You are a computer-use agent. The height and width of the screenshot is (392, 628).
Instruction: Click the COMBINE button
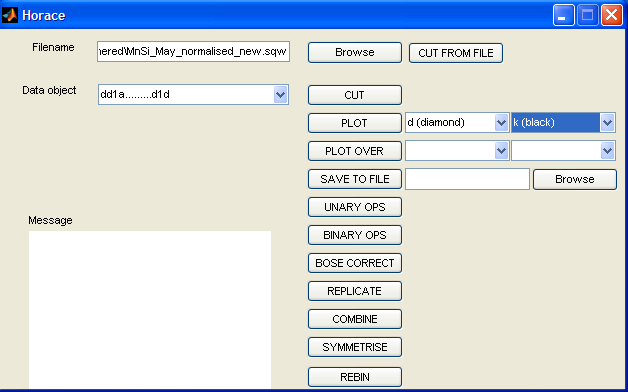(x=354, y=319)
